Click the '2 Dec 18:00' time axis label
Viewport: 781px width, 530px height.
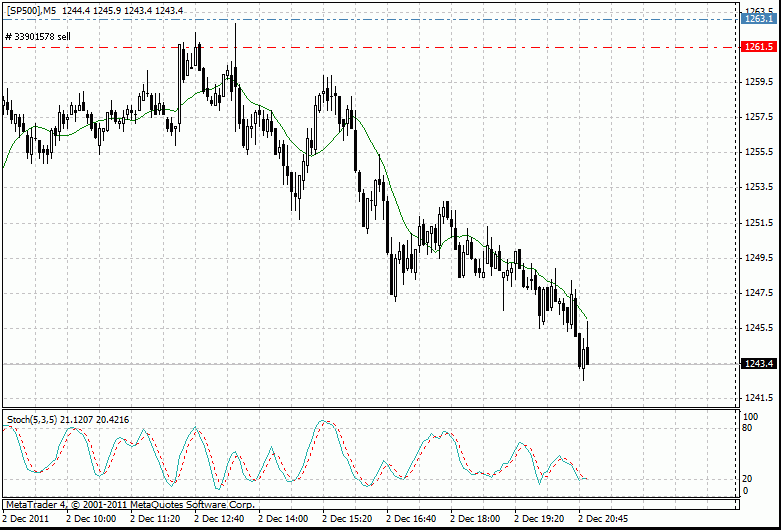tap(475, 519)
